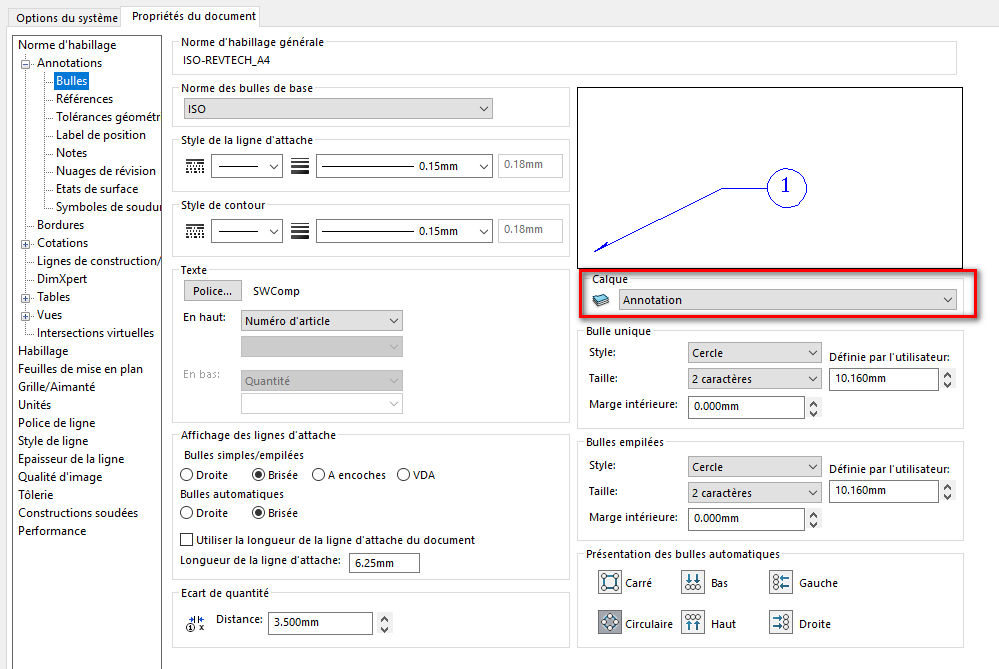
Task: Click the contour line style icon
Action: tap(195, 231)
